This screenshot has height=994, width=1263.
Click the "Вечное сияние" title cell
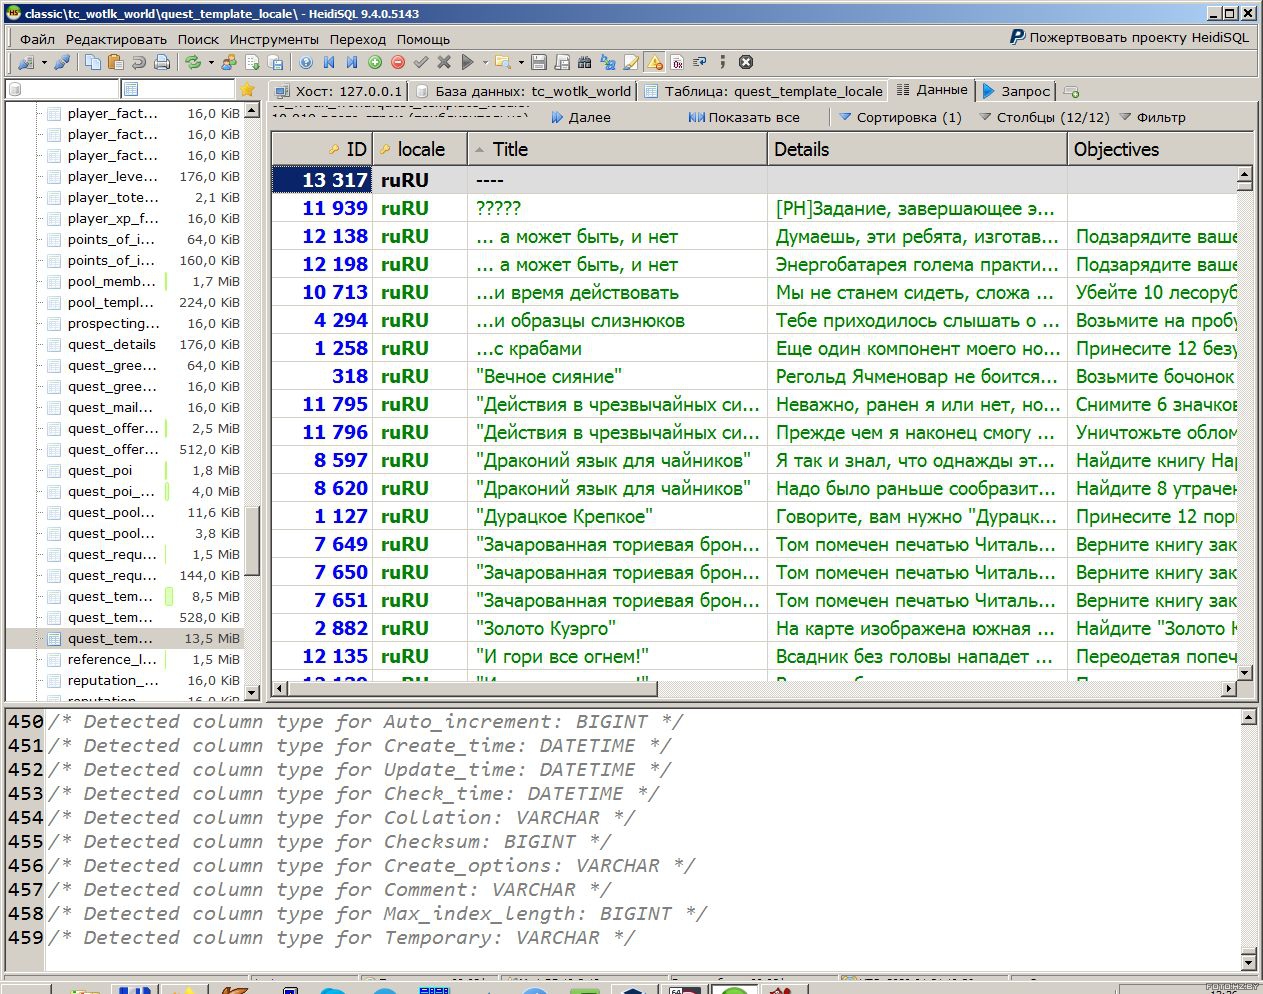(x=617, y=376)
